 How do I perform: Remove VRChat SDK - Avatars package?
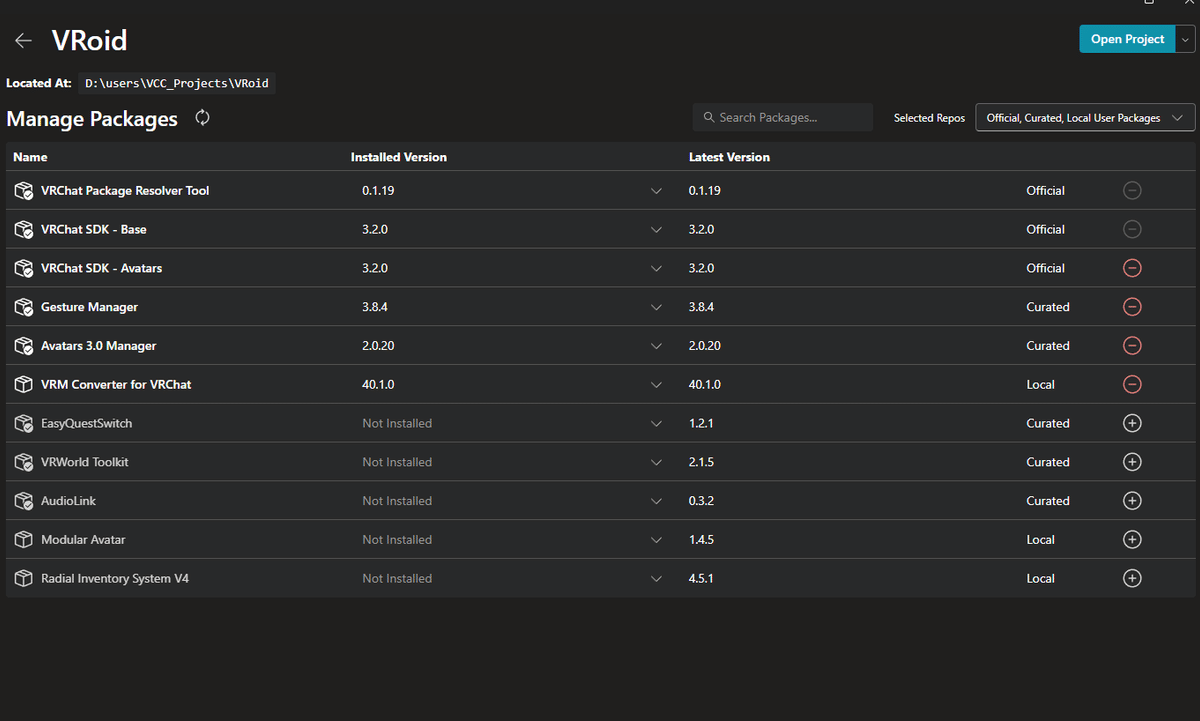click(1132, 268)
